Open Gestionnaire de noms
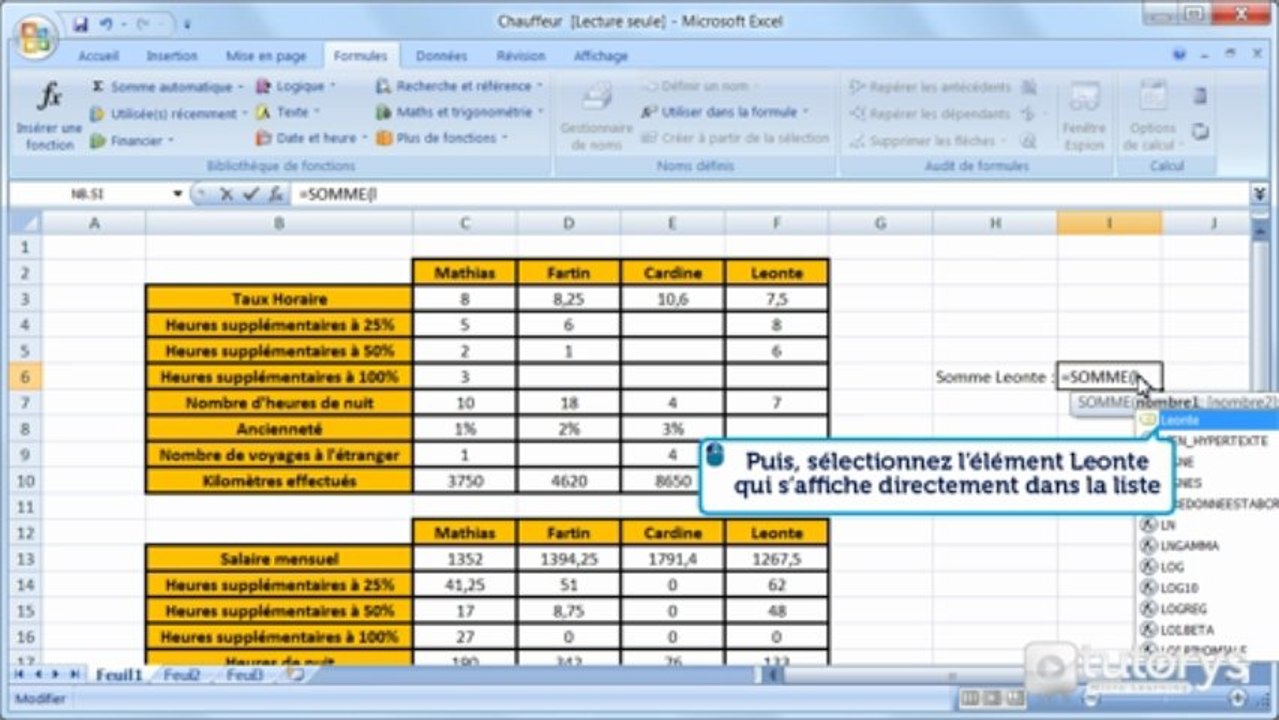 (x=596, y=115)
